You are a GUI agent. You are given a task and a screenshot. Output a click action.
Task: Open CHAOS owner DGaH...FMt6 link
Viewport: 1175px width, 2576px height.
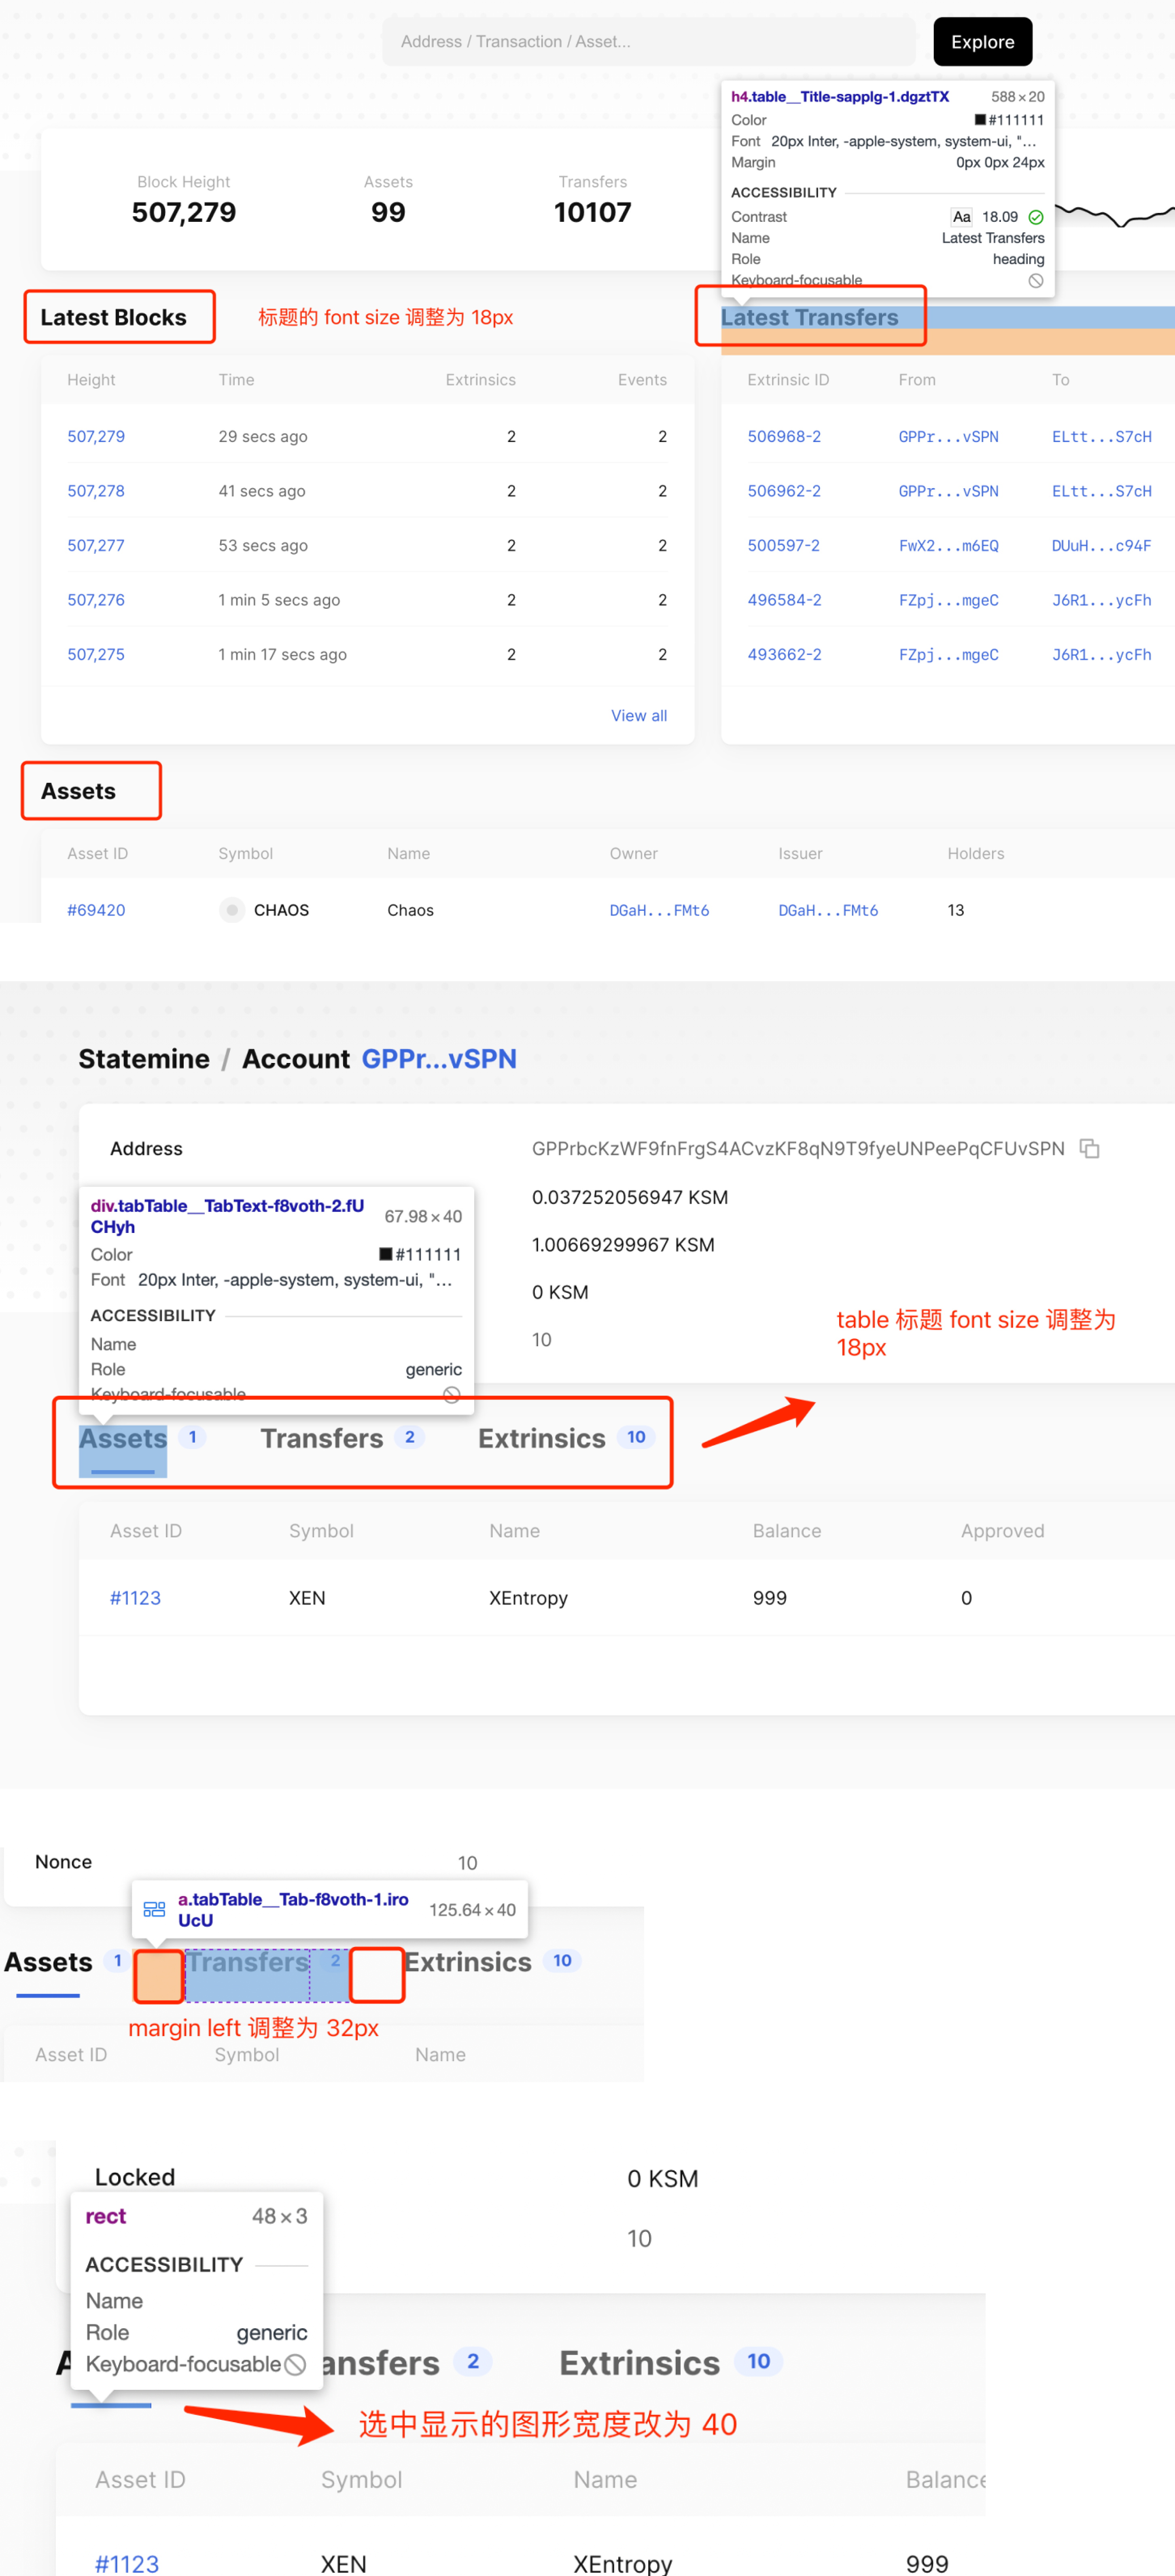coord(659,910)
